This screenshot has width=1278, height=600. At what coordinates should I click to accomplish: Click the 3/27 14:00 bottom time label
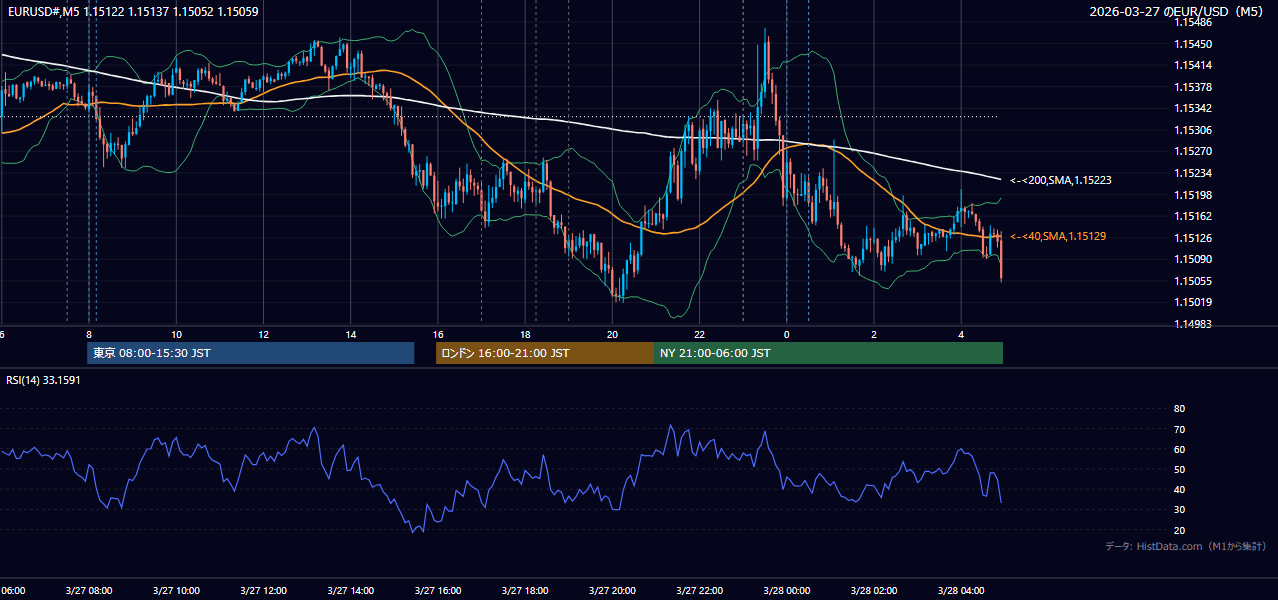click(x=350, y=590)
